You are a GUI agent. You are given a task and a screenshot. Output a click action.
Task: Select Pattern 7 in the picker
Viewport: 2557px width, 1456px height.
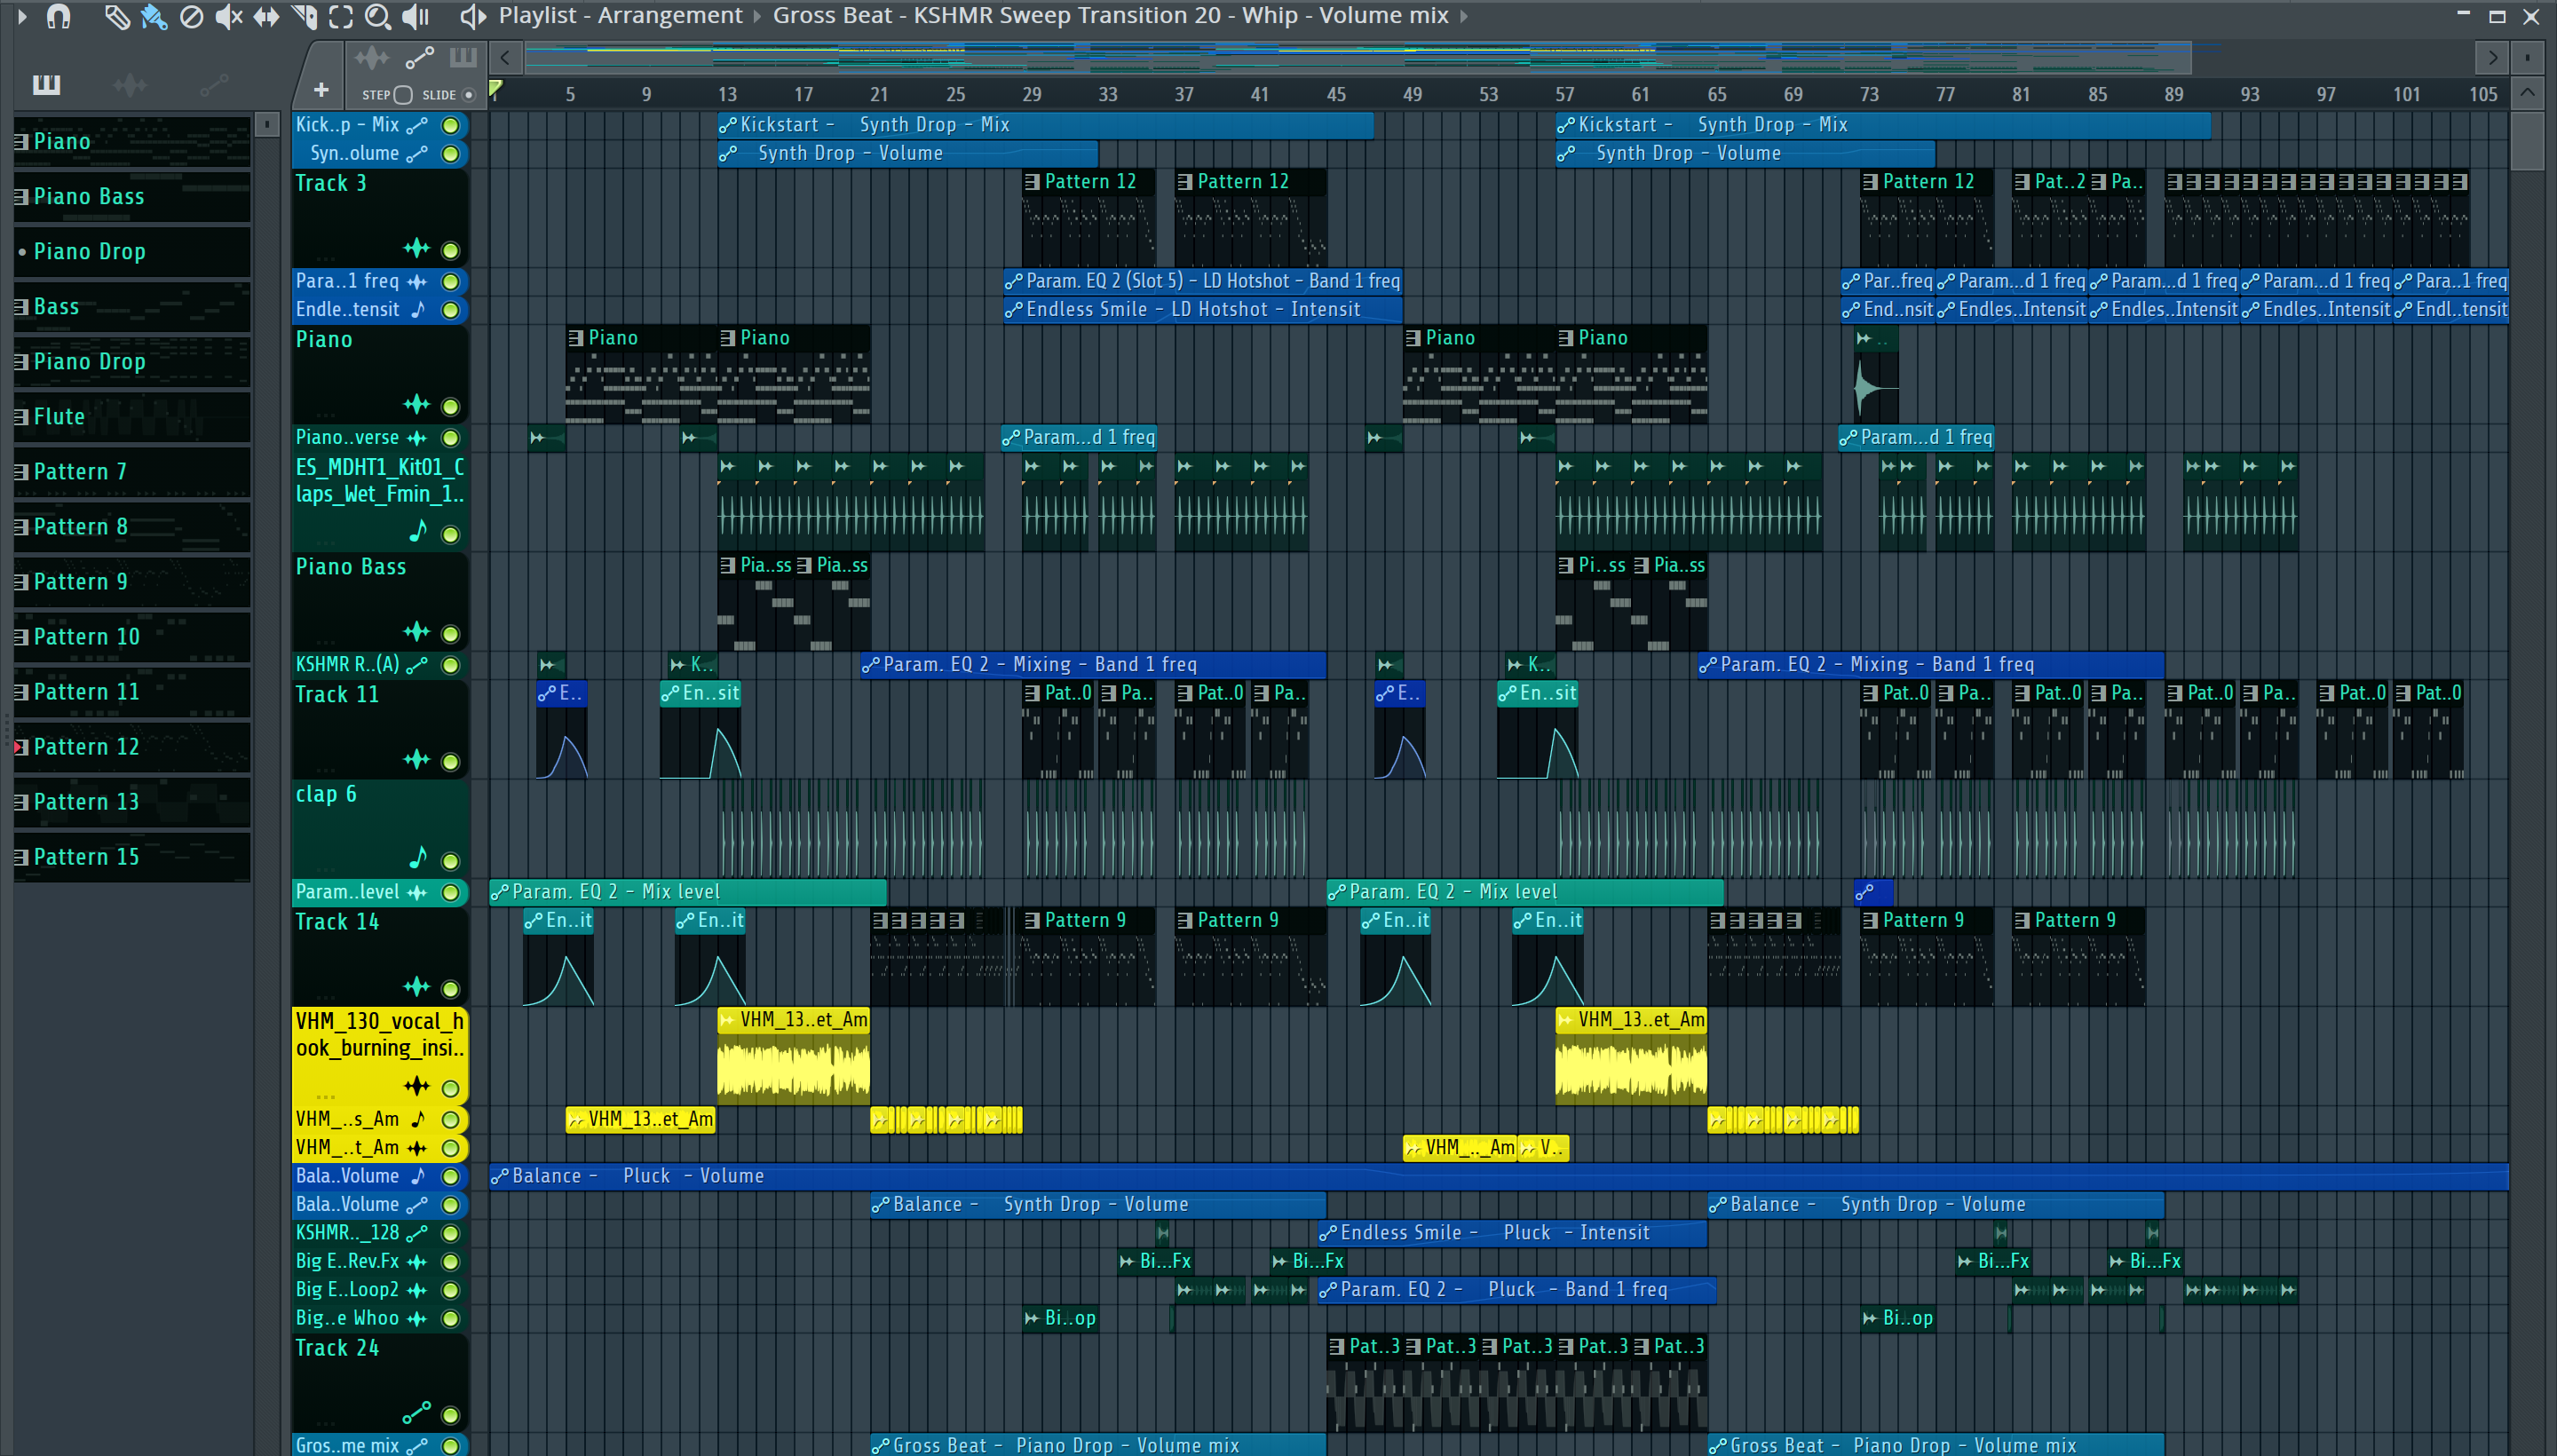(x=132, y=471)
